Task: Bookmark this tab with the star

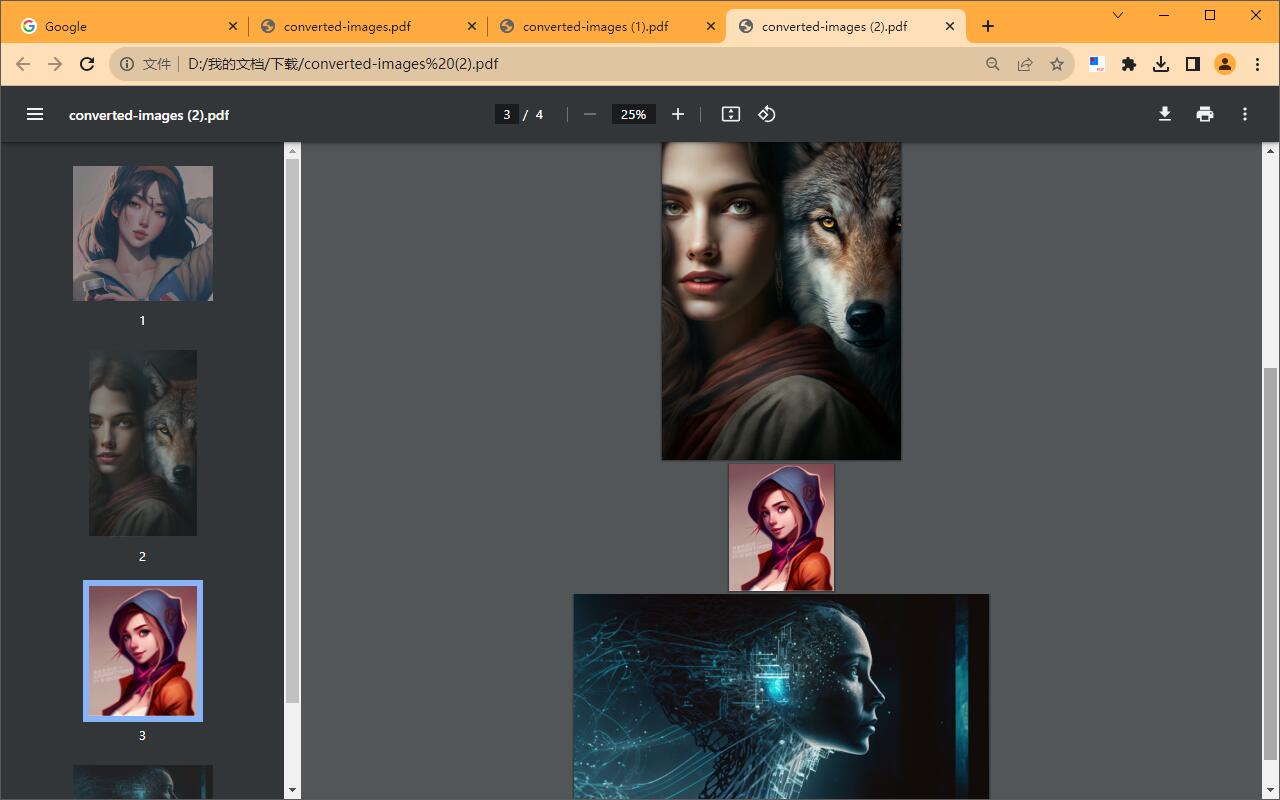Action: (1057, 64)
